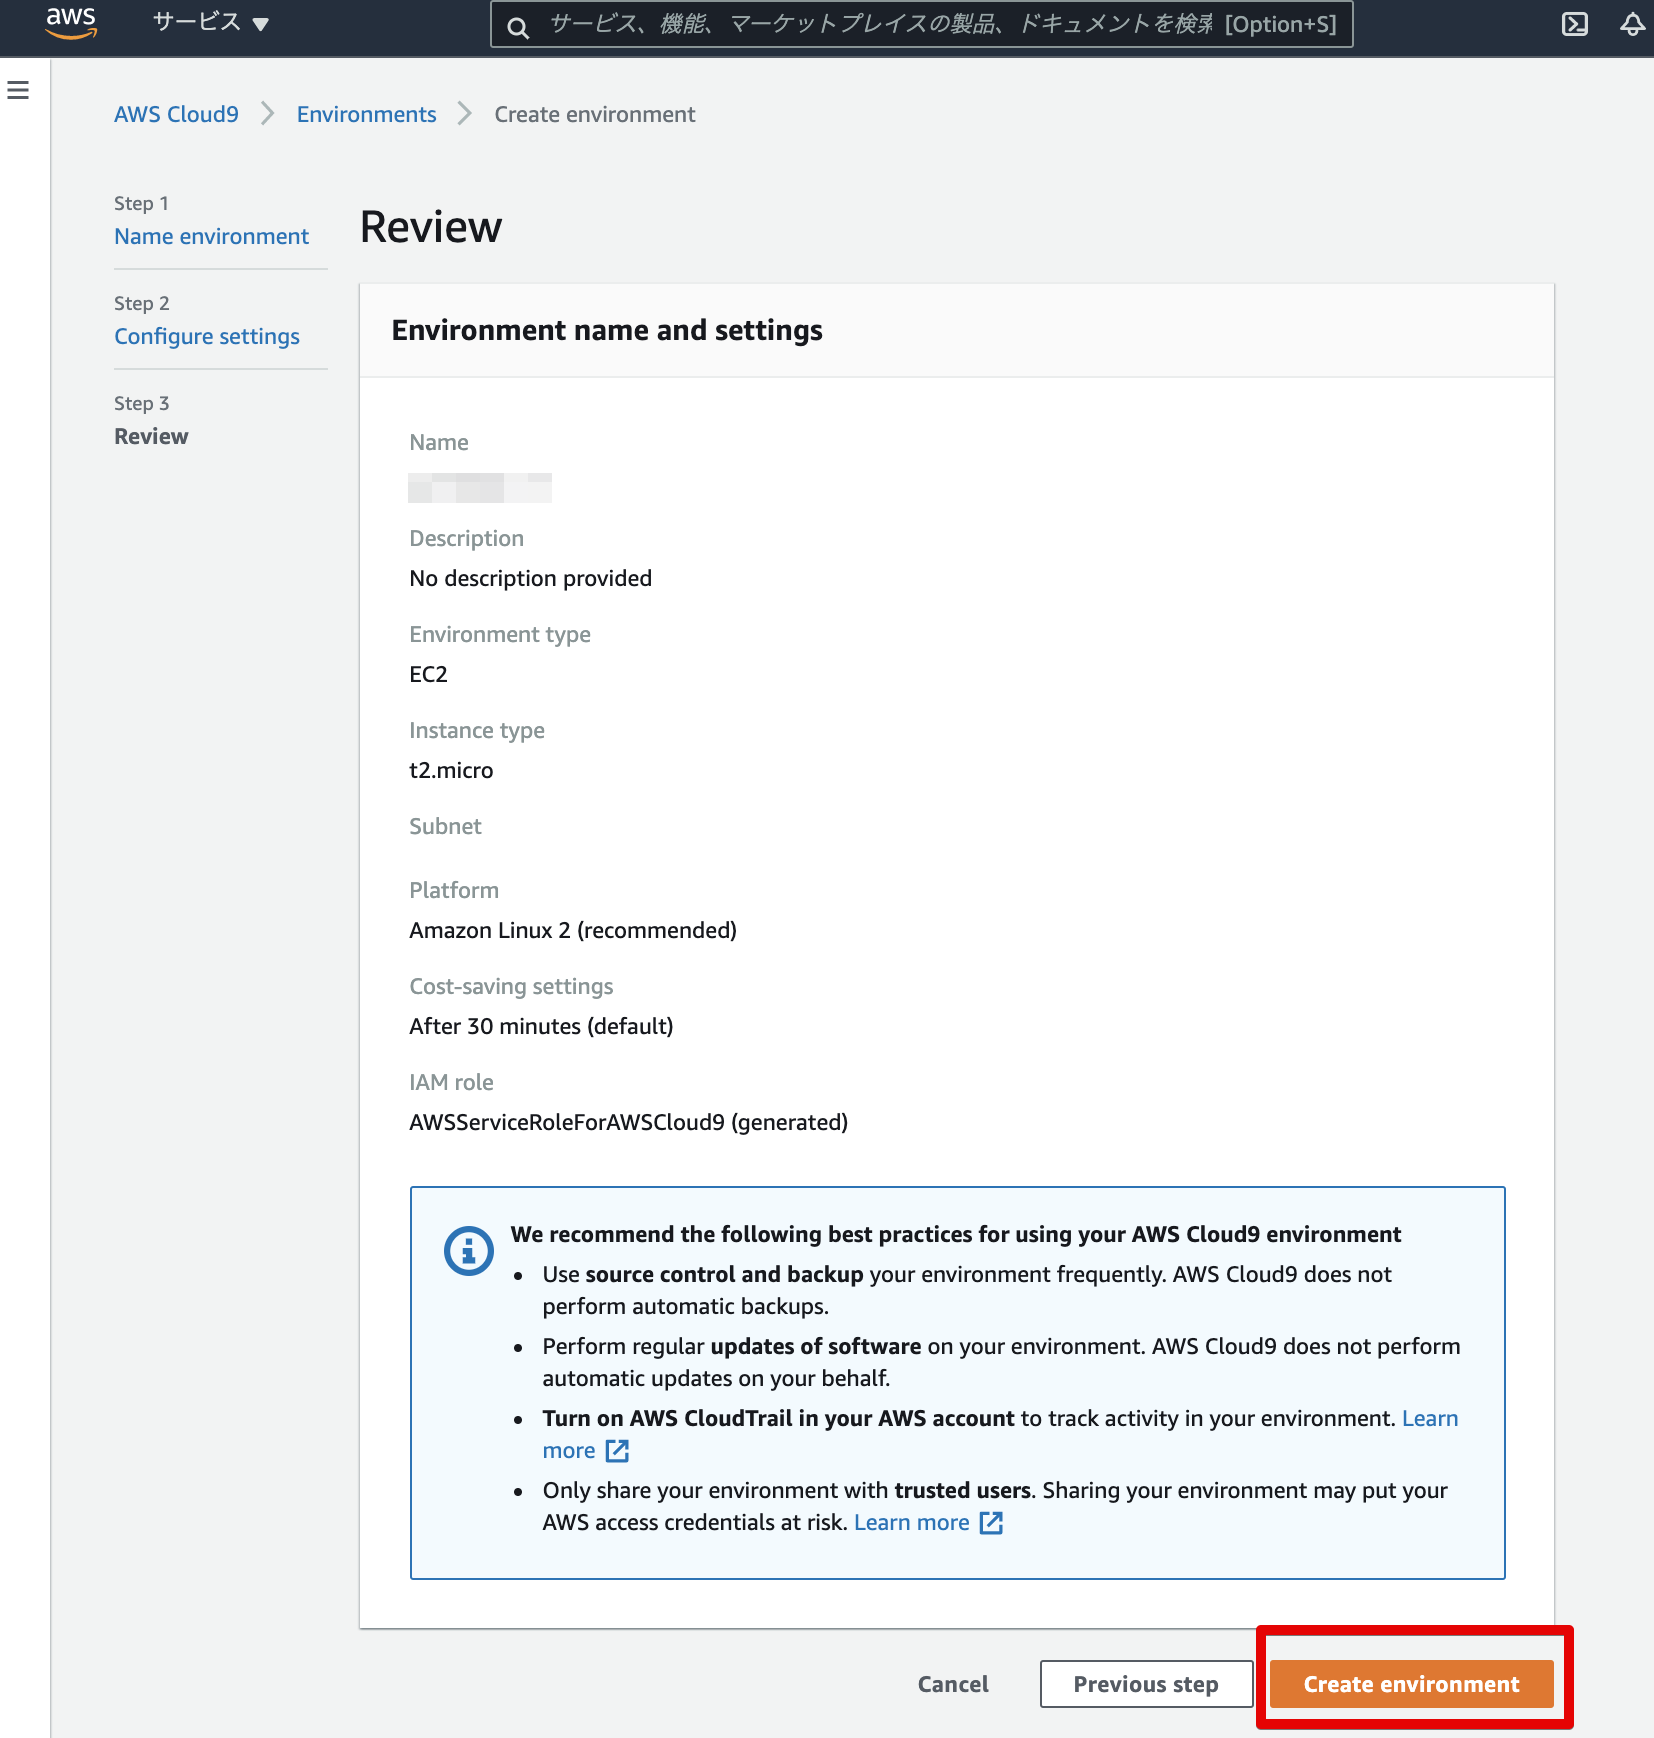Click the 'Environment name and settings' heading
1654x1738 pixels.
coord(607,330)
